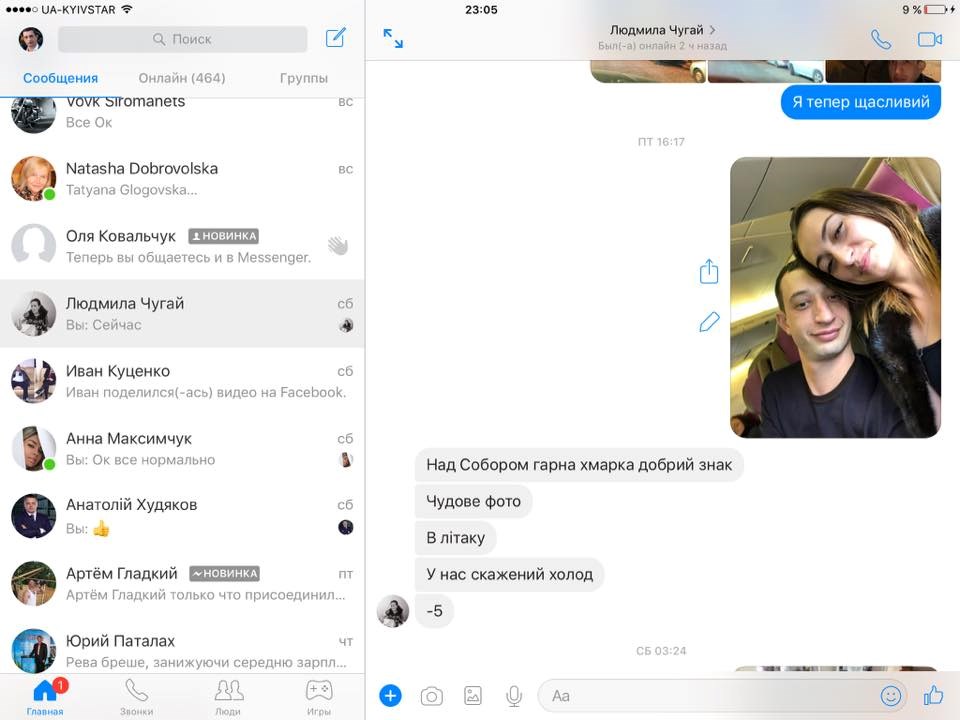
Task: Send a thumbs-up like
Action: (933, 695)
